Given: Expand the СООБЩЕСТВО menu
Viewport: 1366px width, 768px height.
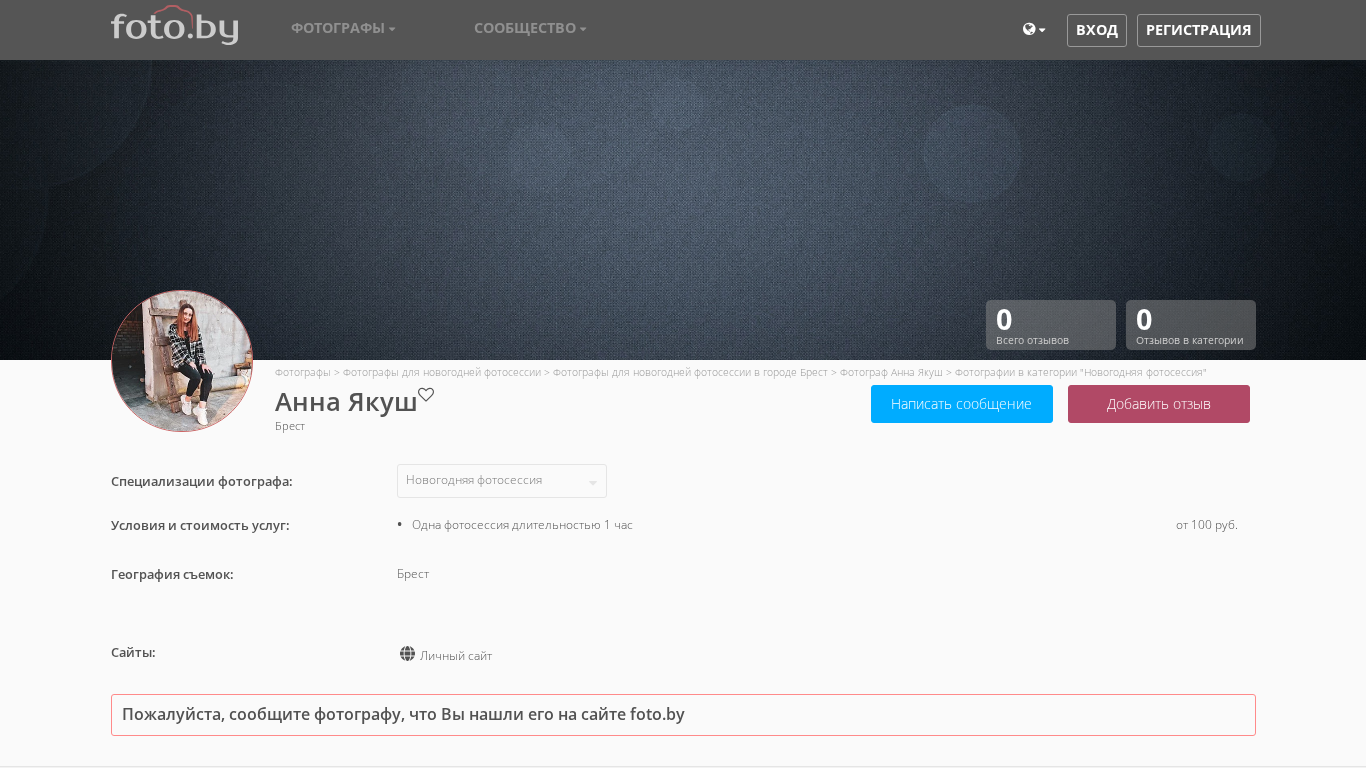Looking at the screenshot, I should coord(529,29).
